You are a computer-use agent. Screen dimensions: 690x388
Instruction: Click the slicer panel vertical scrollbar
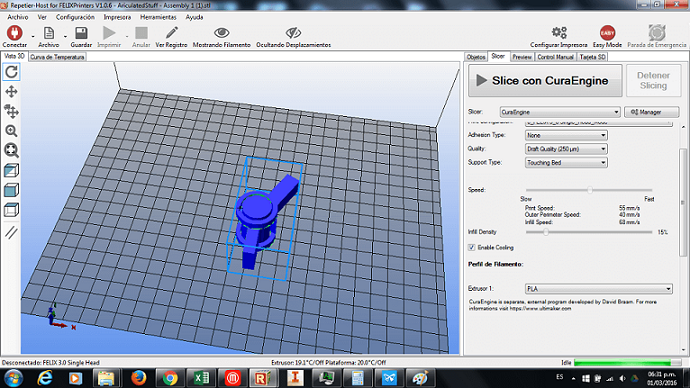pyautogui.click(x=683, y=202)
